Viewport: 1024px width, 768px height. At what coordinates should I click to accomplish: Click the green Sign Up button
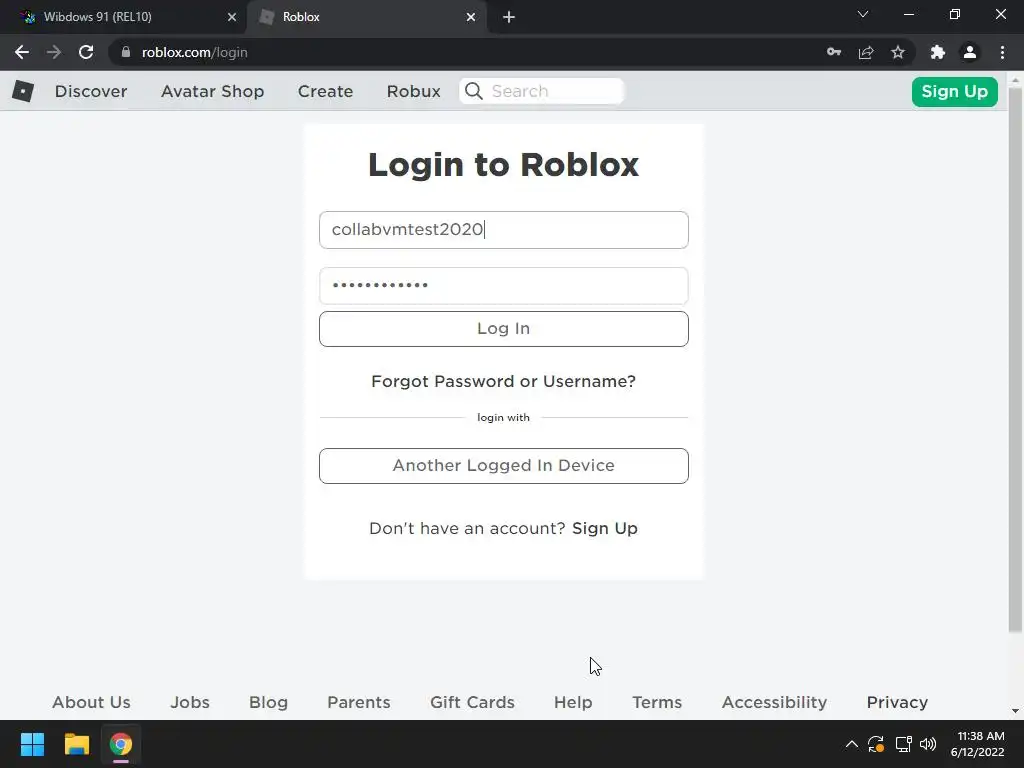954,91
